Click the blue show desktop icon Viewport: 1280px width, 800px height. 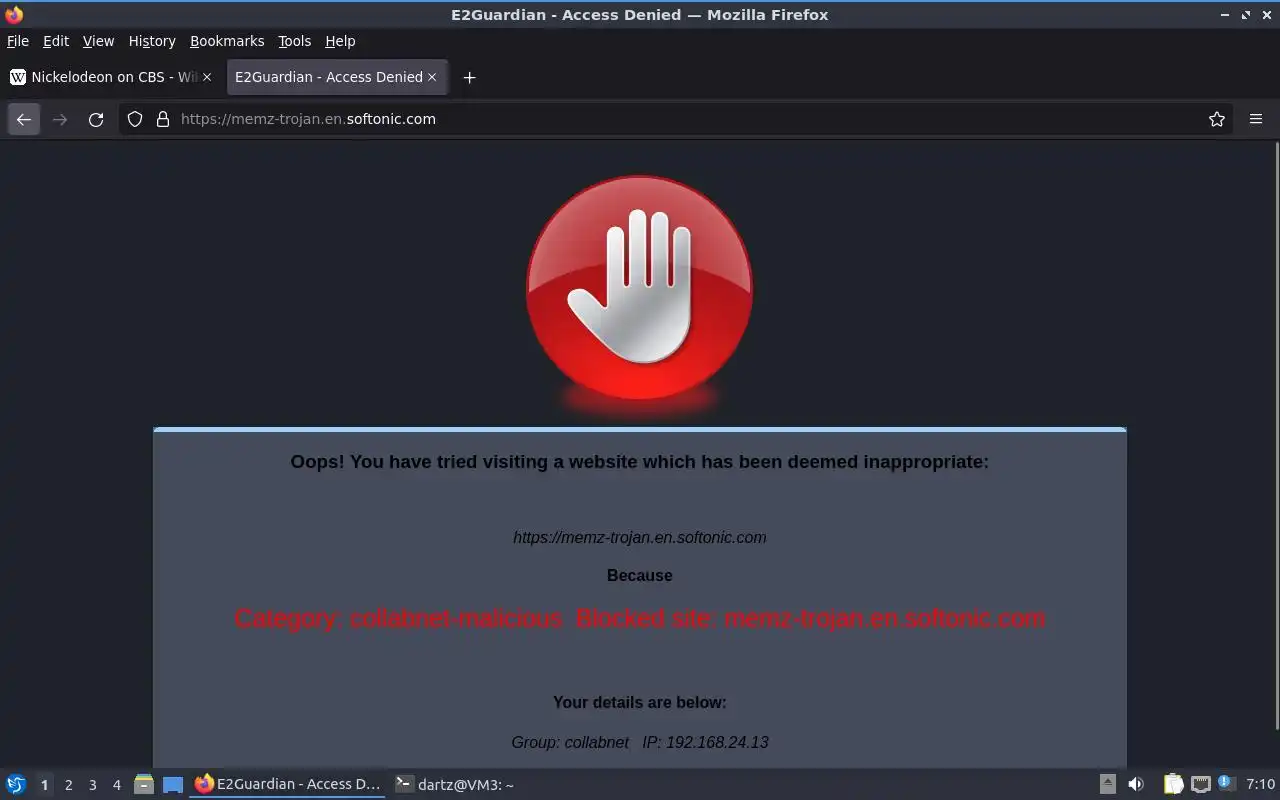tap(173, 785)
